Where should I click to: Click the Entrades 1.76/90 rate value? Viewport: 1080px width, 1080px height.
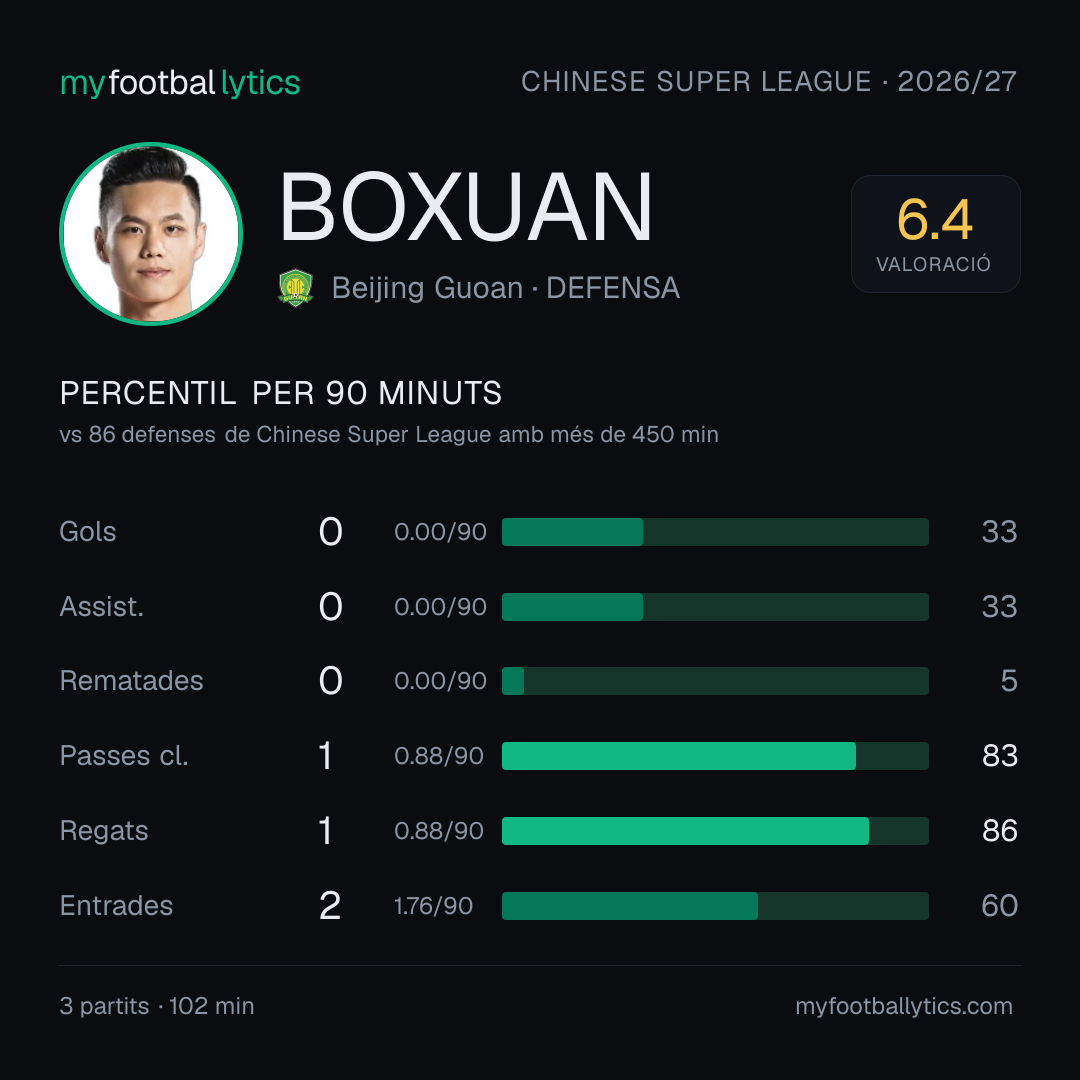[433, 906]
